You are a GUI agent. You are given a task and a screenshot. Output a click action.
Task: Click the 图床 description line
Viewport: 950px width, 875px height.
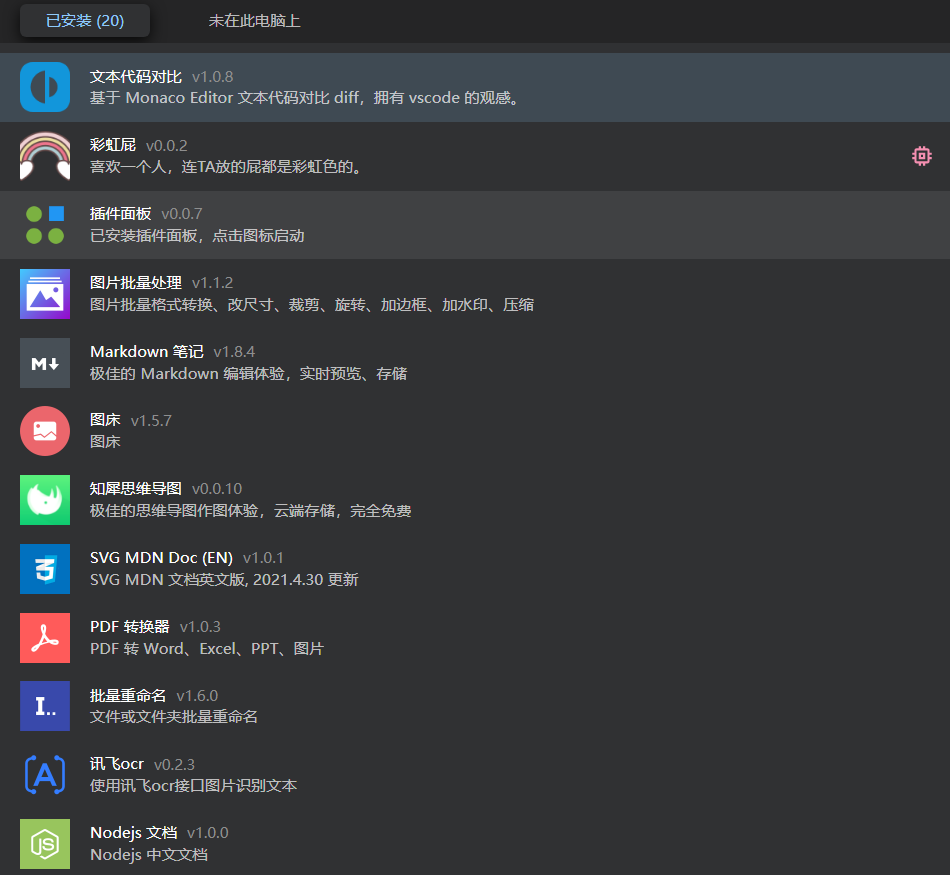click(x=105, y=442)
